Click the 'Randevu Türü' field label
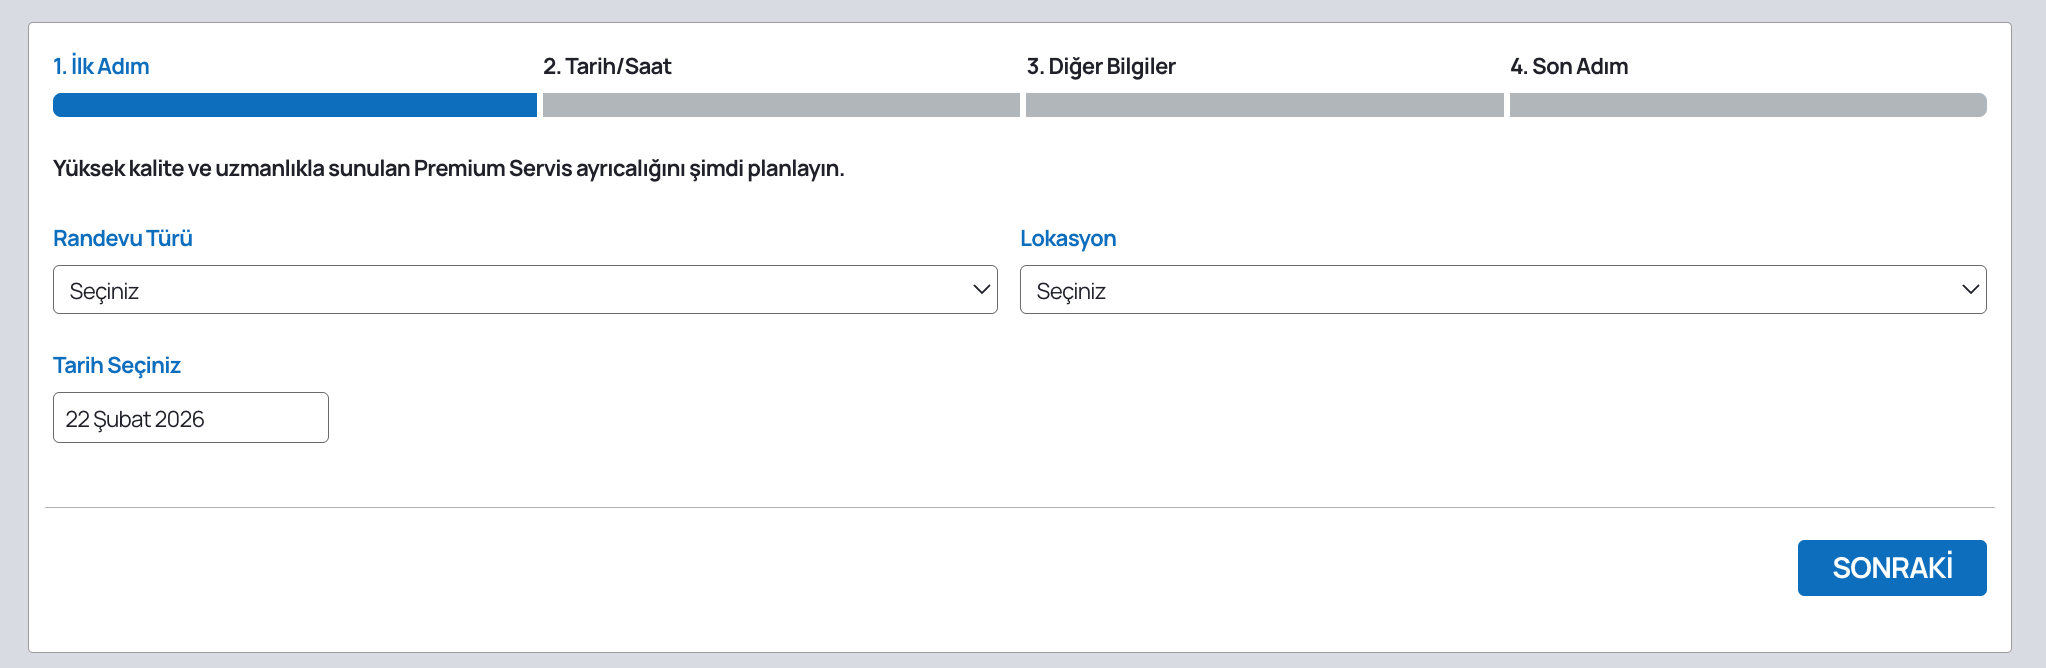Image resolution: width=2046 pixels, height=668 pixels. (x=123, y=238)
